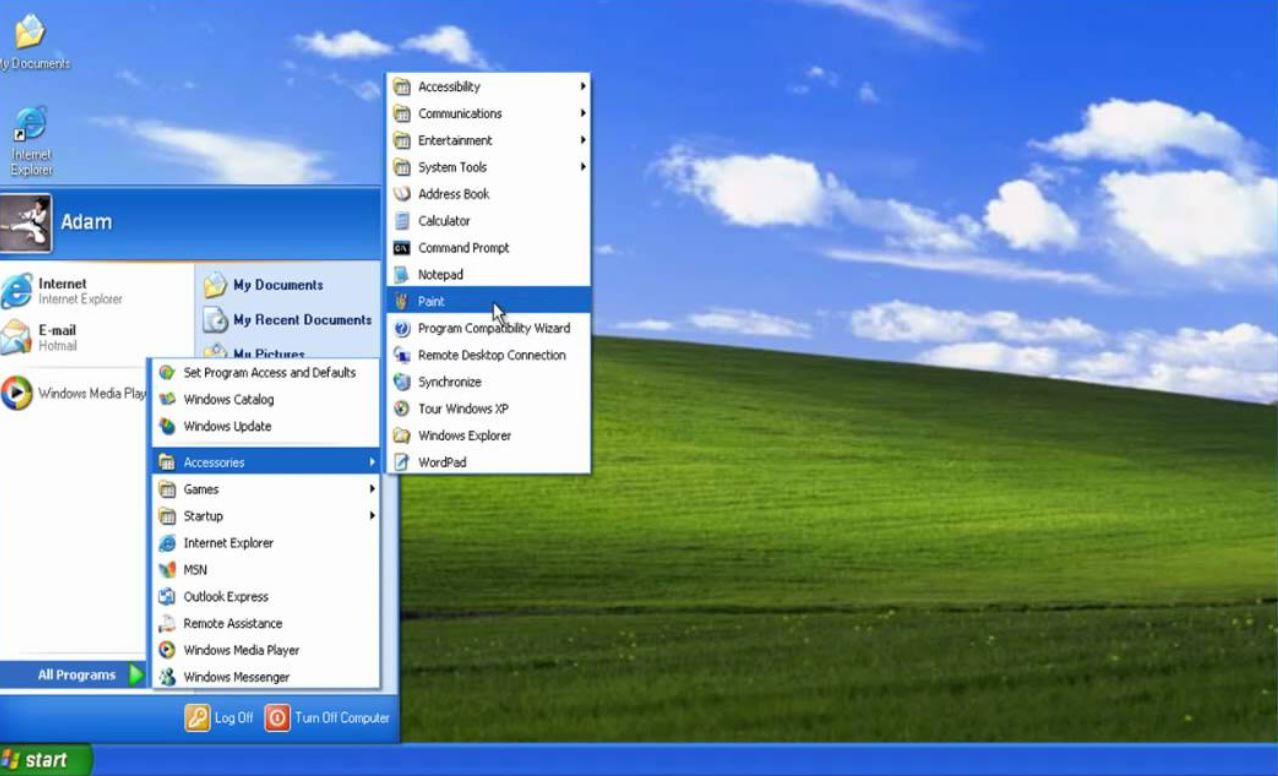Click the MSN butterfly icon
Viewport: 1278px width, 776px height.
tap(167, 570)
